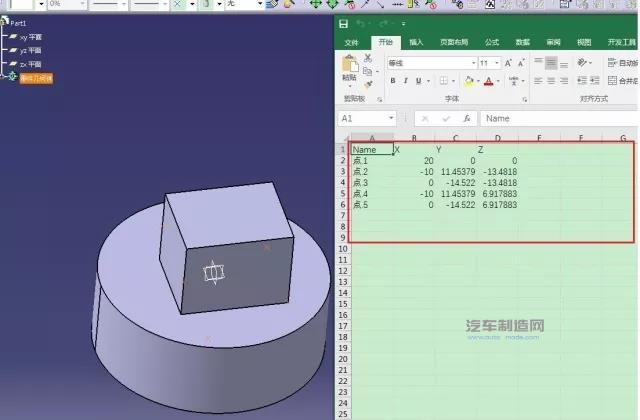The image size is (640, 420).
Task: Toggle Wrap Text (自动换行)
Action: 622,63
